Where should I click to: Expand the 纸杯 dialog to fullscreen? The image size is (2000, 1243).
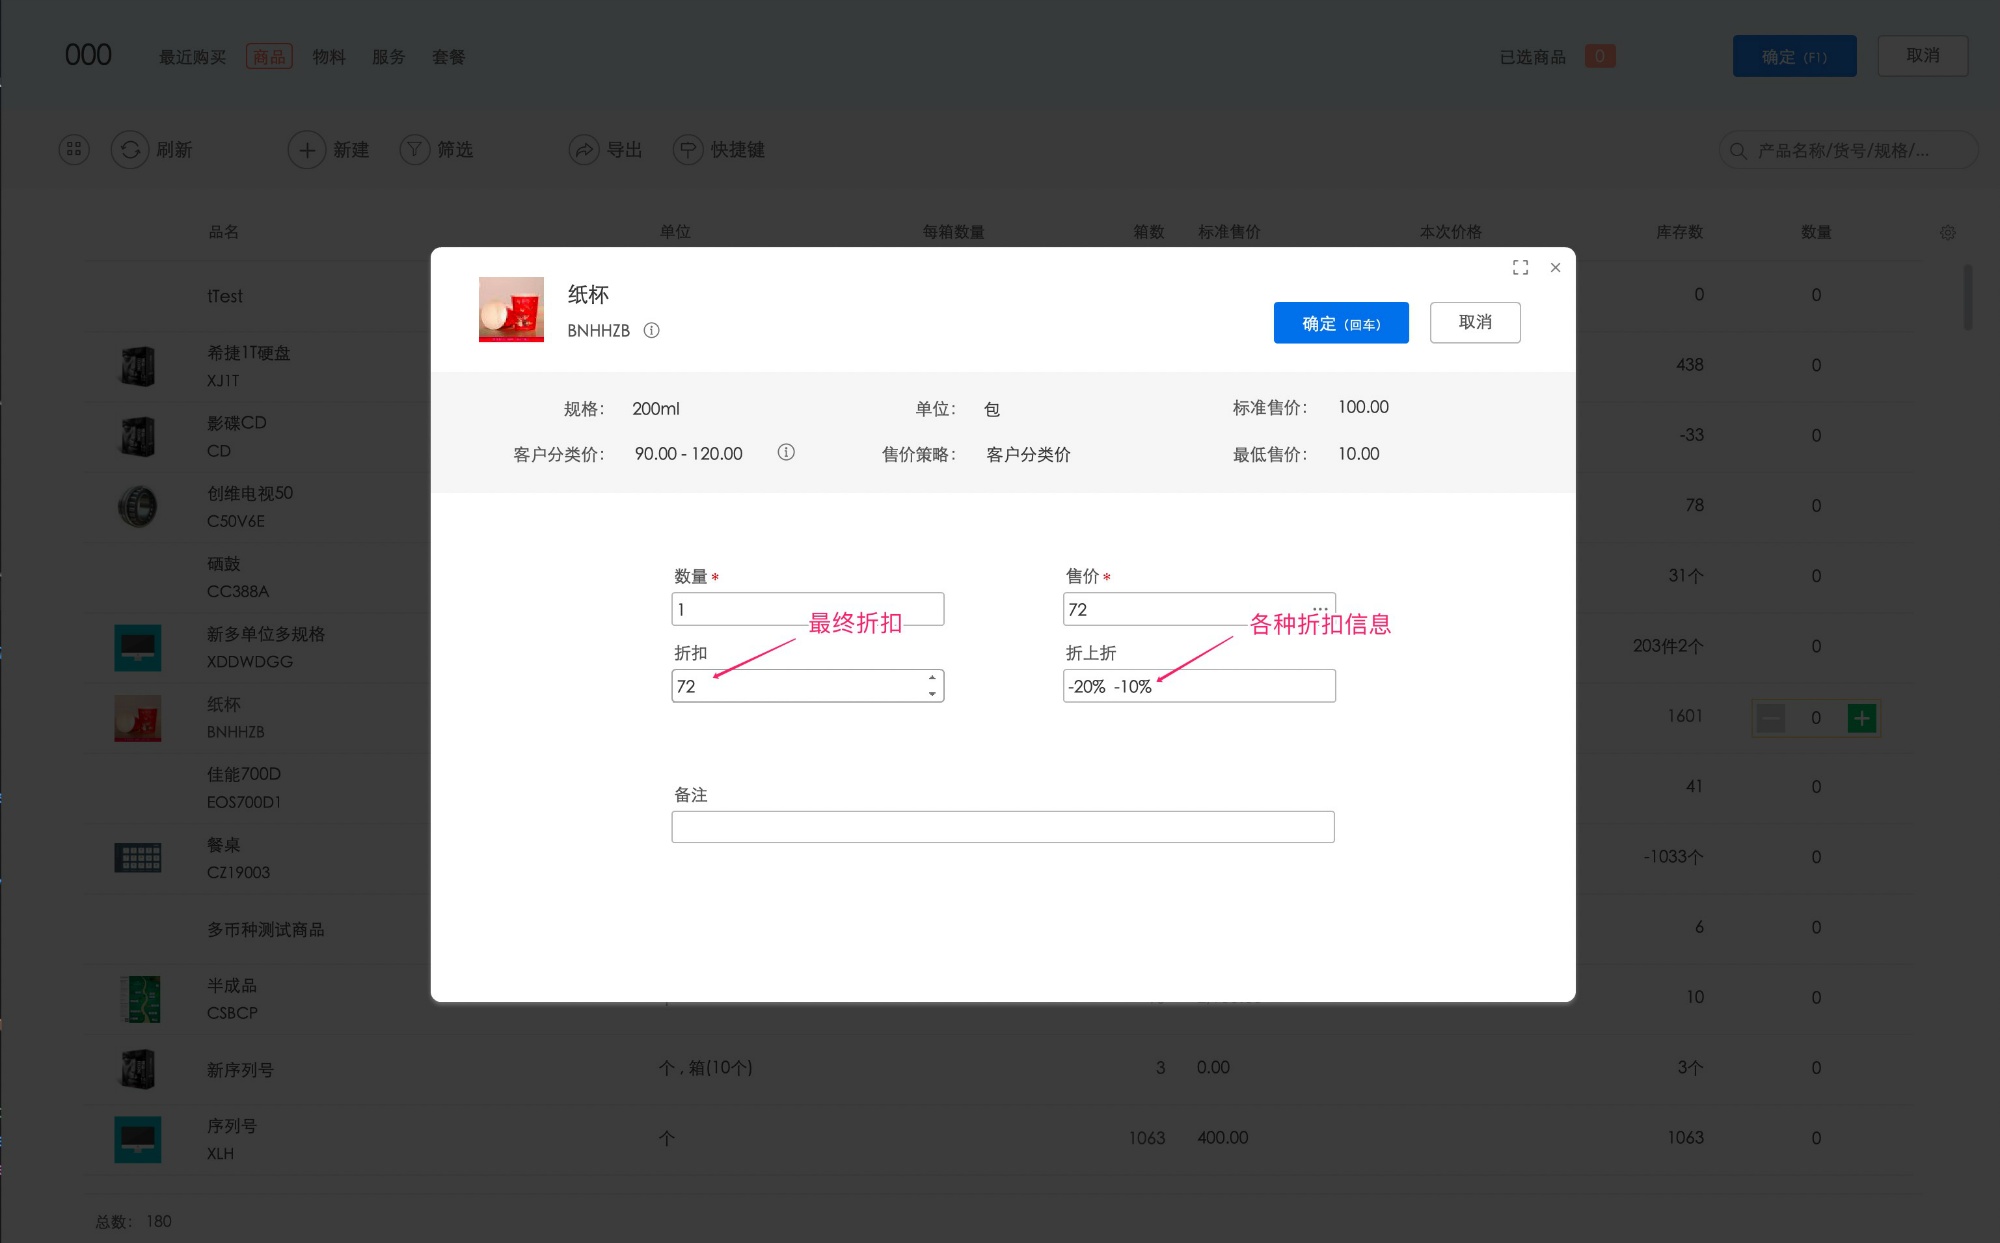click(x=1520, y=267)
